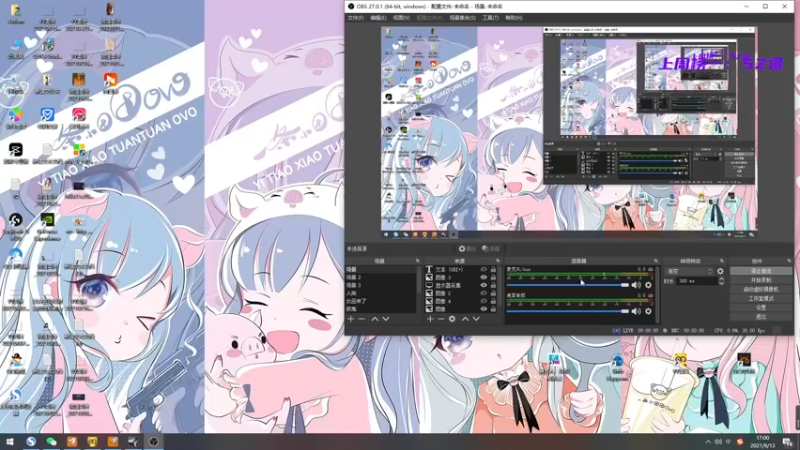The width and height of the screenshot is (800, 450).
Task: Remove selected scene with minus icon
Action: 362,319
